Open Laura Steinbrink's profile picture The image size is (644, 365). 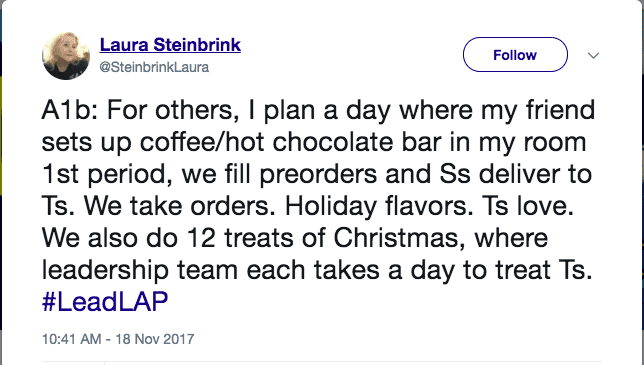tap(66, 55)
